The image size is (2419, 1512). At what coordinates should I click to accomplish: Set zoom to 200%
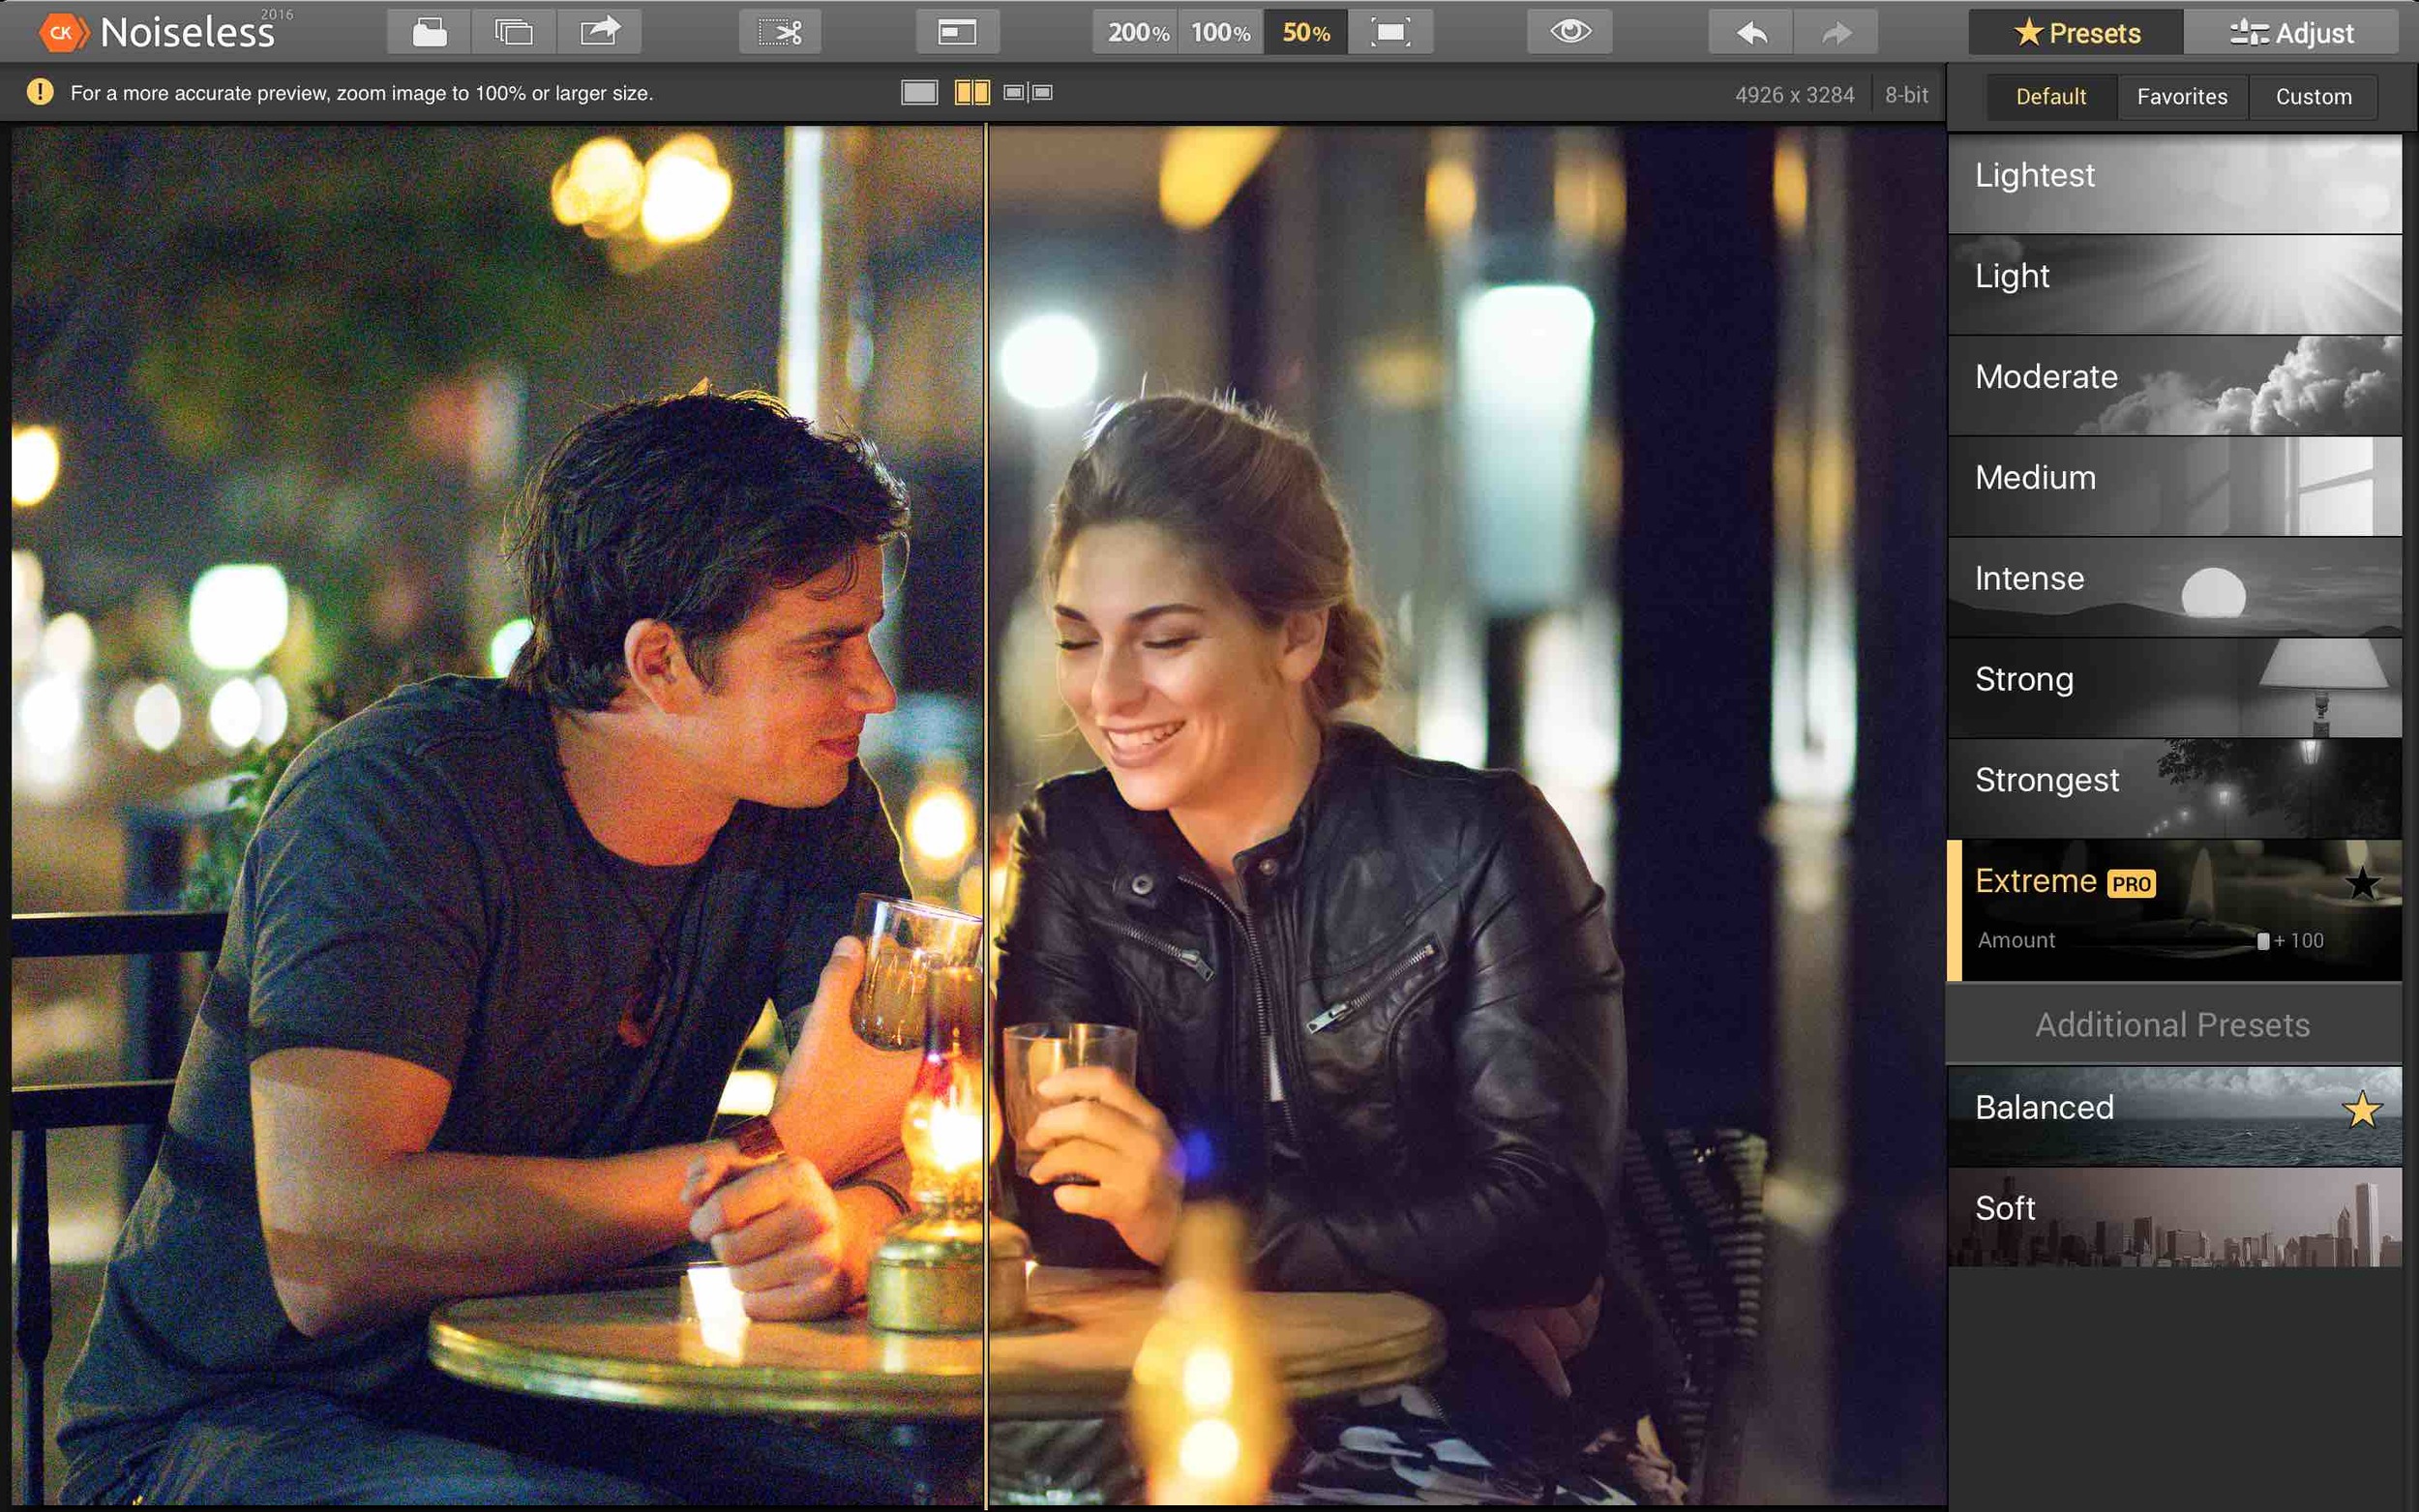(x=1136, y=32)
